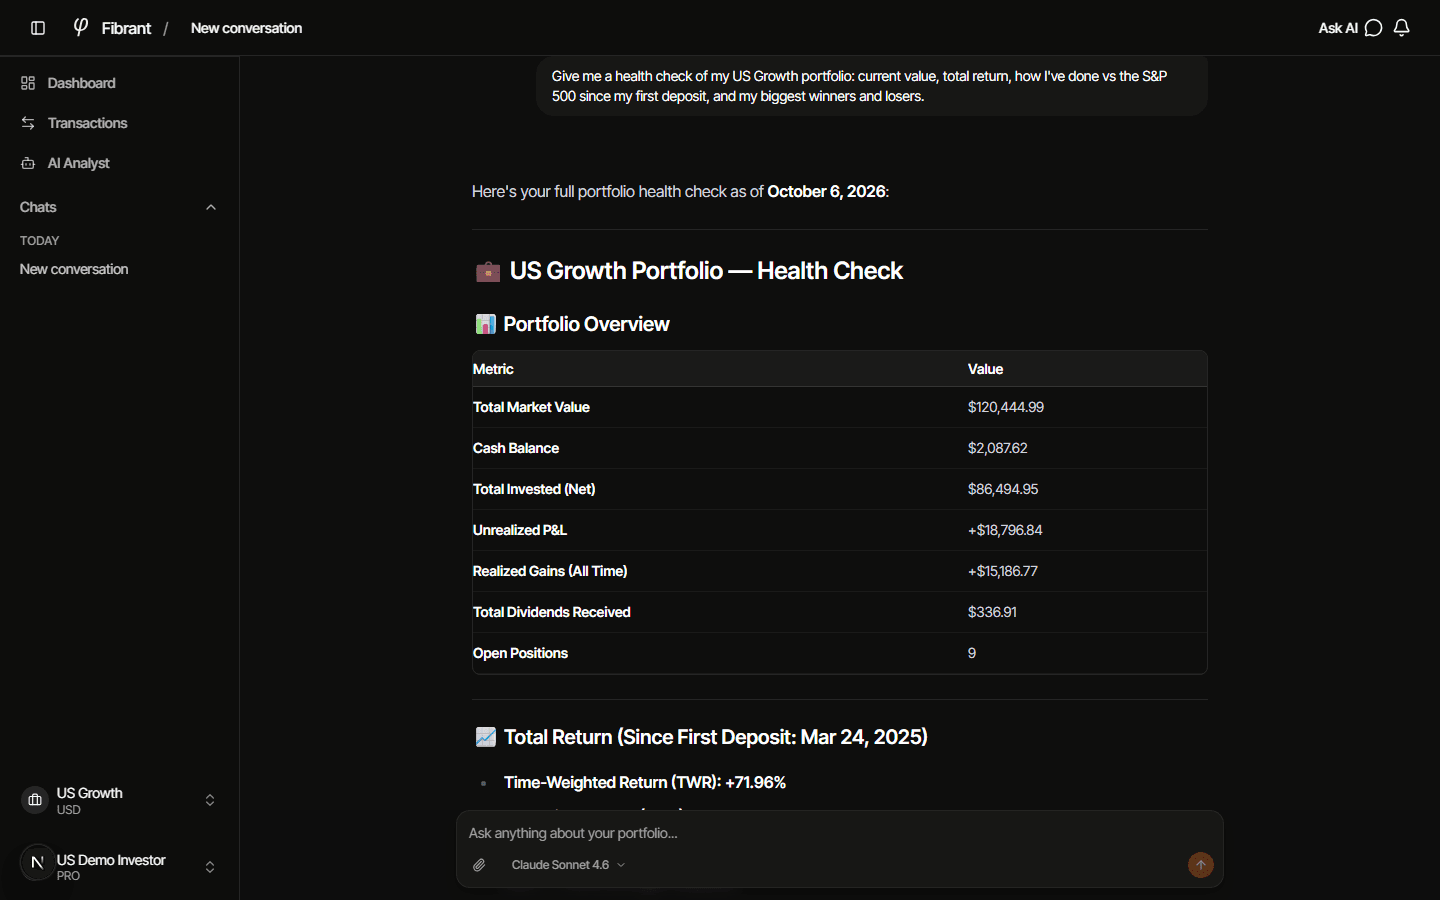The width and height of the screenshot is (1440, 900).
Task: Collapse the Chats section
Action: pyautogui.click(x=211, y=207)
